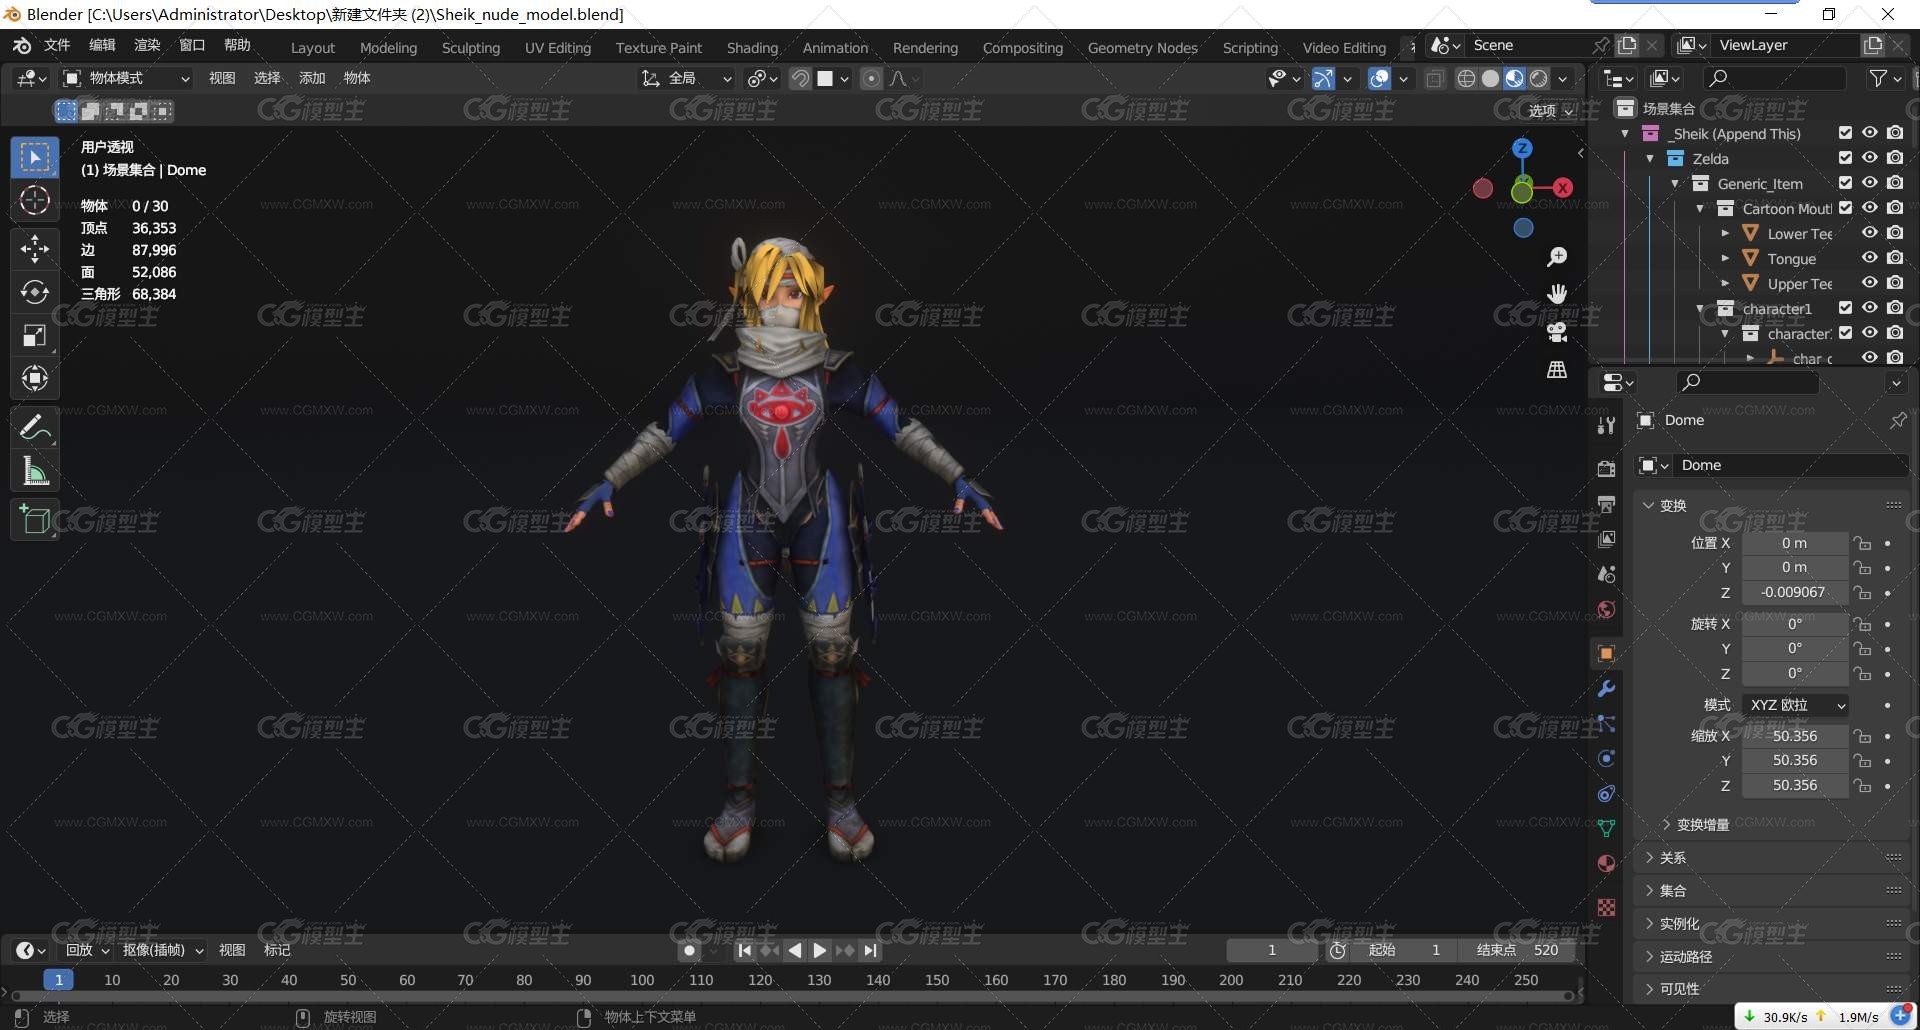Open the 文件 file menu
The height and width of the screenshot is (1030, 1920).
pyautogui.click(x=57, y=46)
